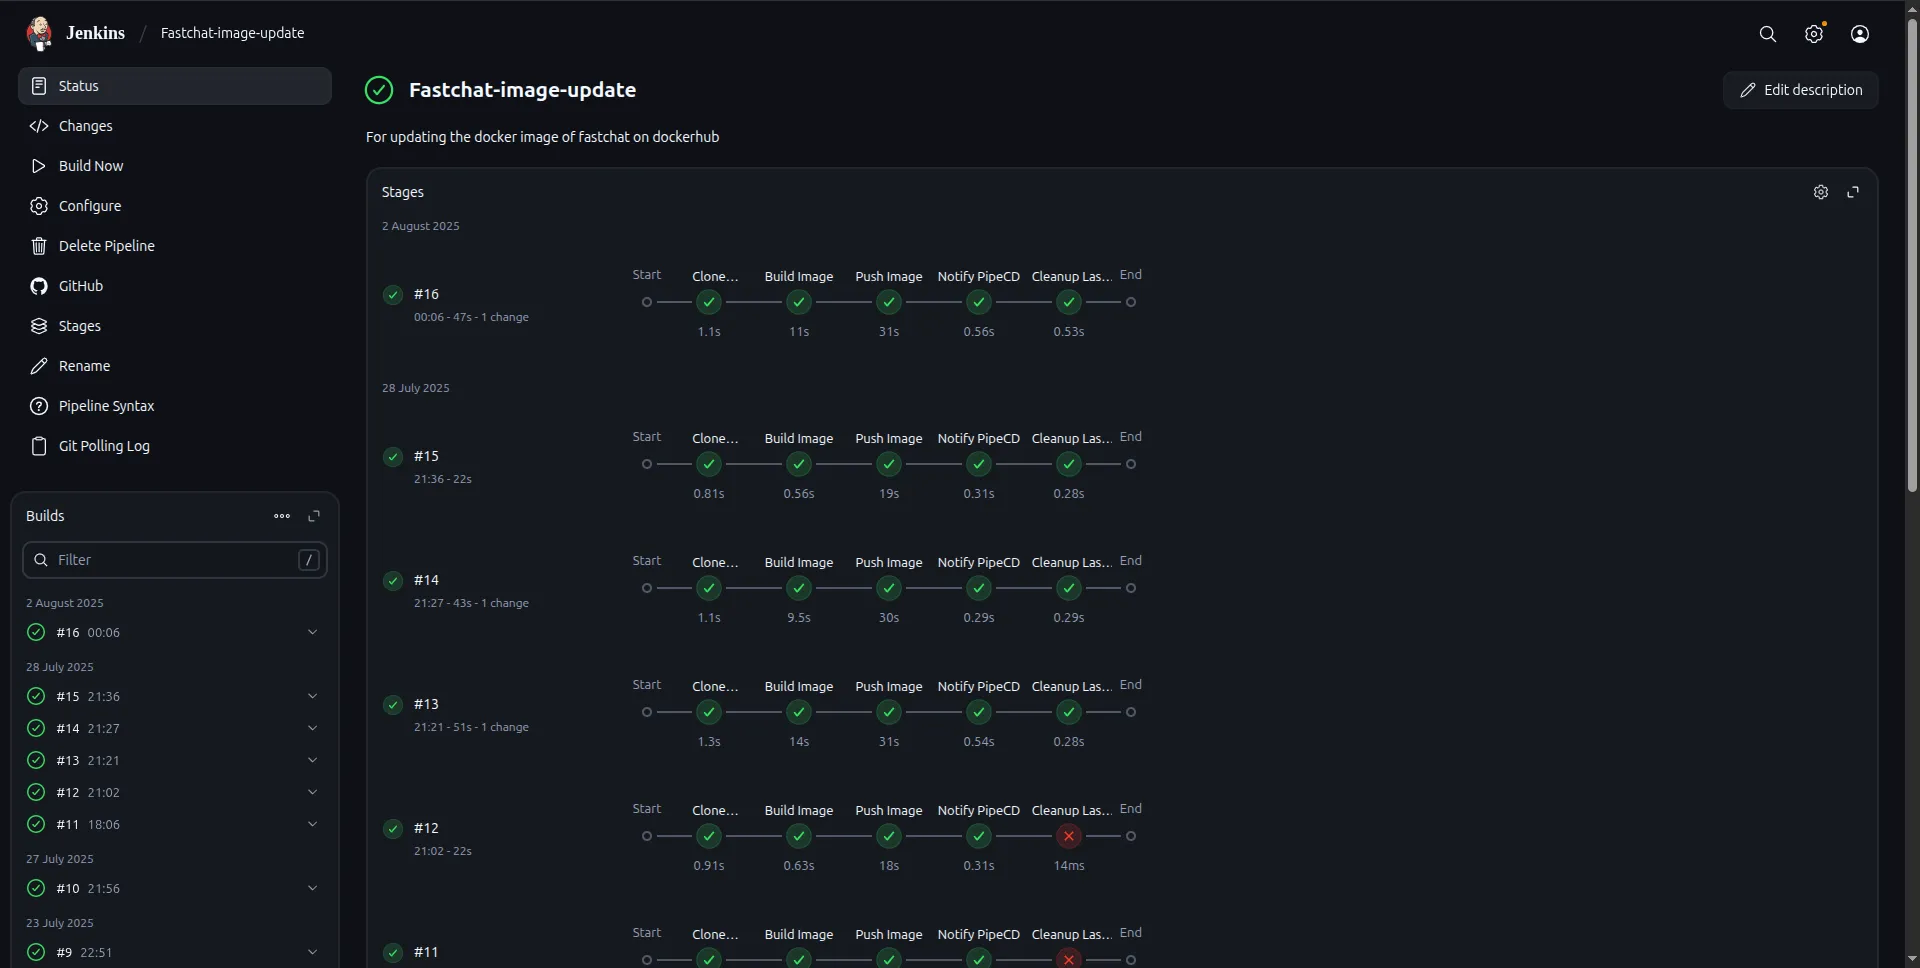Image resolution: width=1920 pixels, height=968 pixels.
Task: Click build #15 Clone stage checkmark
Action: click(709, 464)
